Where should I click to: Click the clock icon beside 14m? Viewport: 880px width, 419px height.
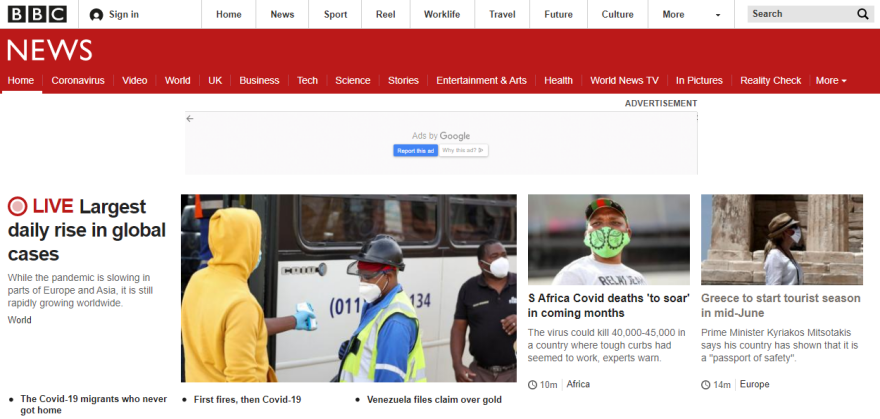[x=706, y=385]
